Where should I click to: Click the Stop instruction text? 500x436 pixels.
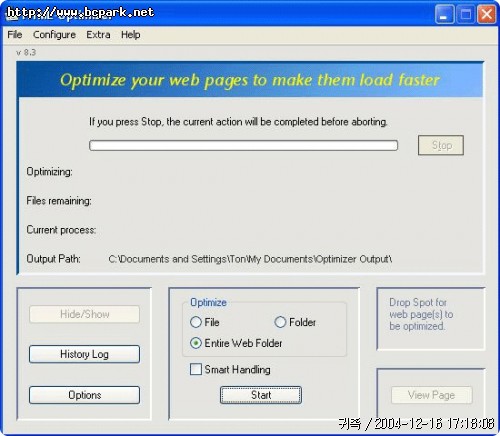pos(238,122)
